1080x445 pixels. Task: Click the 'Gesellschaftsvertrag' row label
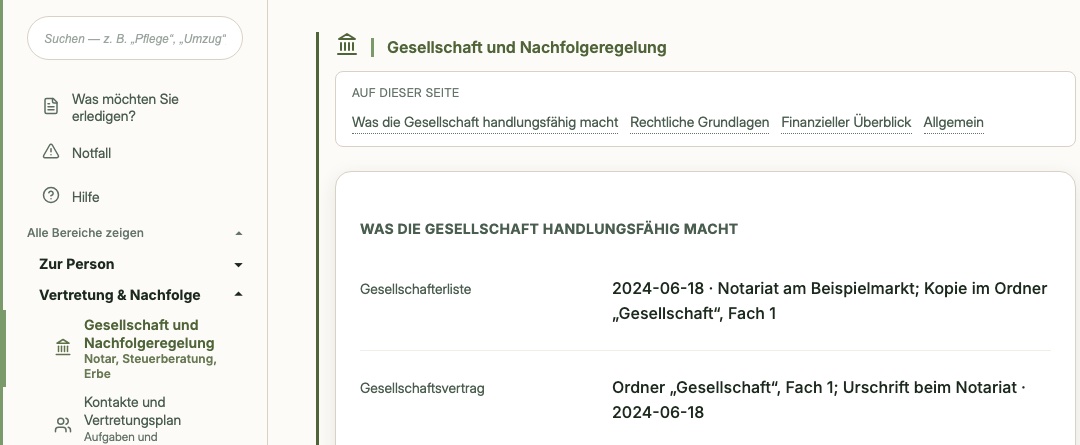[422, 389]
